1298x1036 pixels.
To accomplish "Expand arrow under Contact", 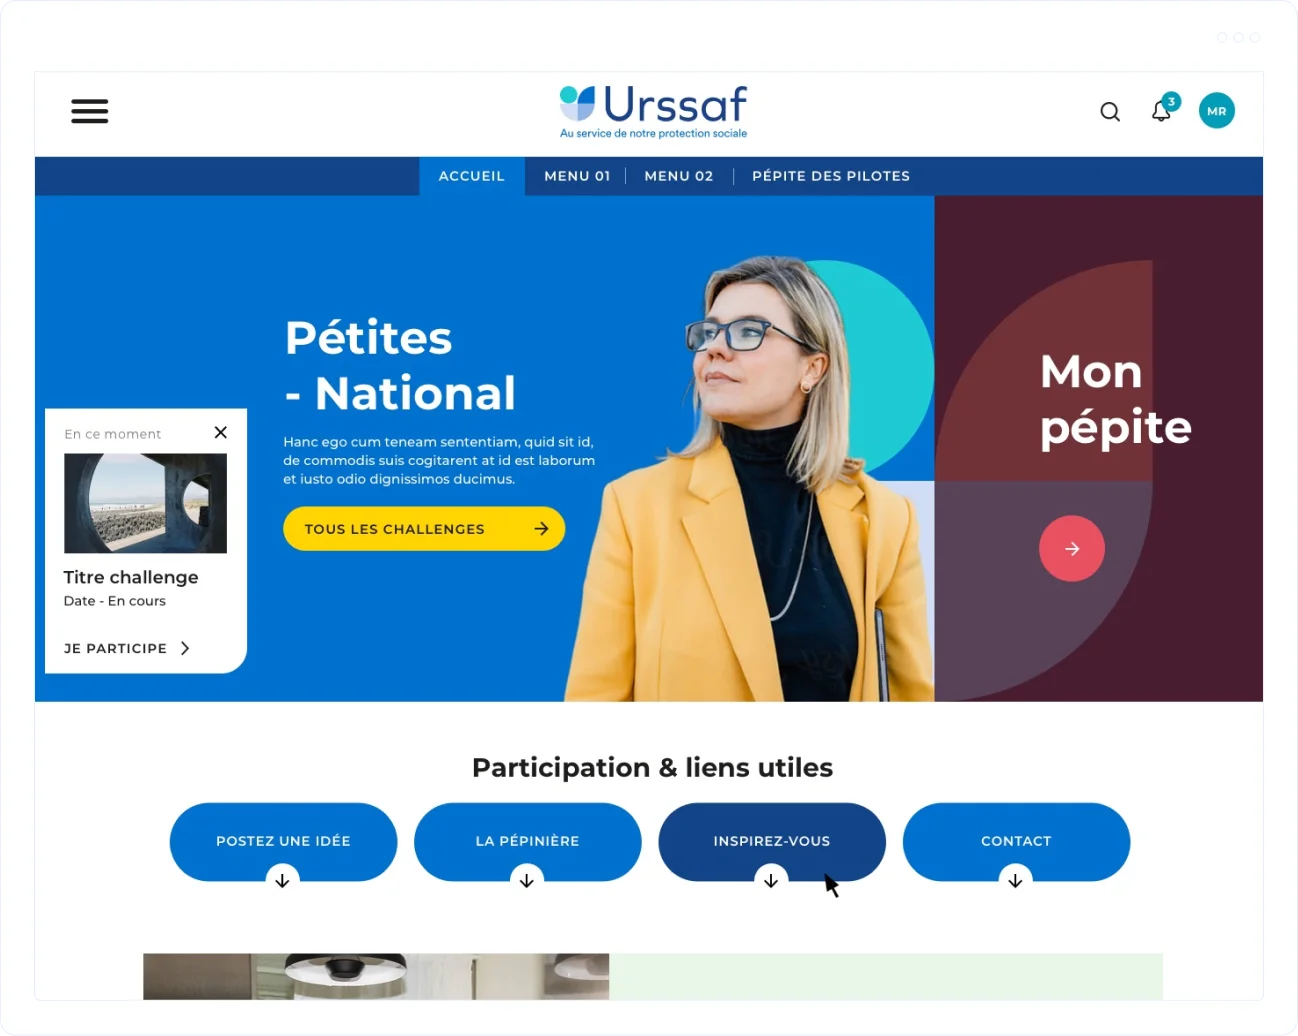I will [x=1015, y=881].
